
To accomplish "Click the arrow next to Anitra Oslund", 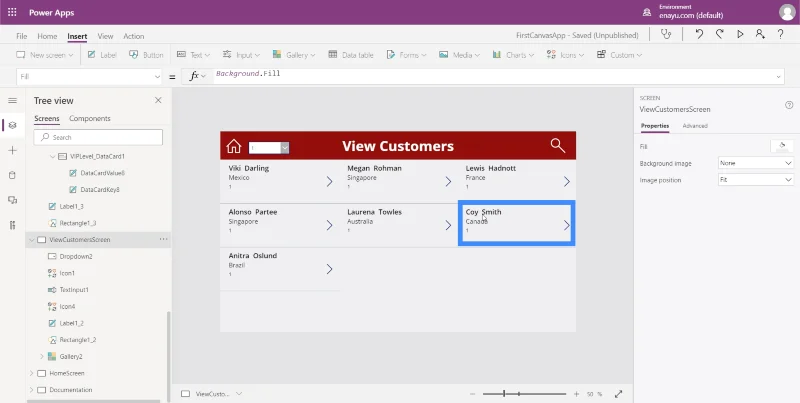I will [x=330, y=269].
